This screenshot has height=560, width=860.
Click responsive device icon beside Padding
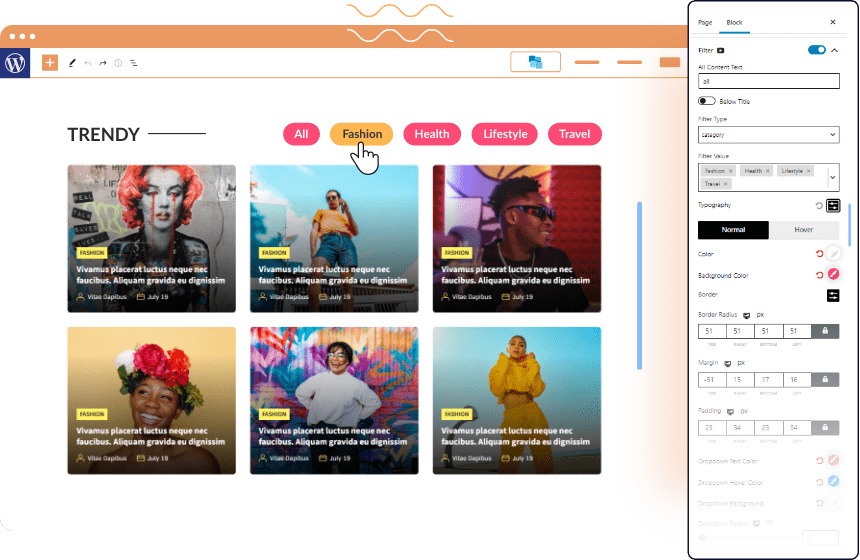coord(730,411)
